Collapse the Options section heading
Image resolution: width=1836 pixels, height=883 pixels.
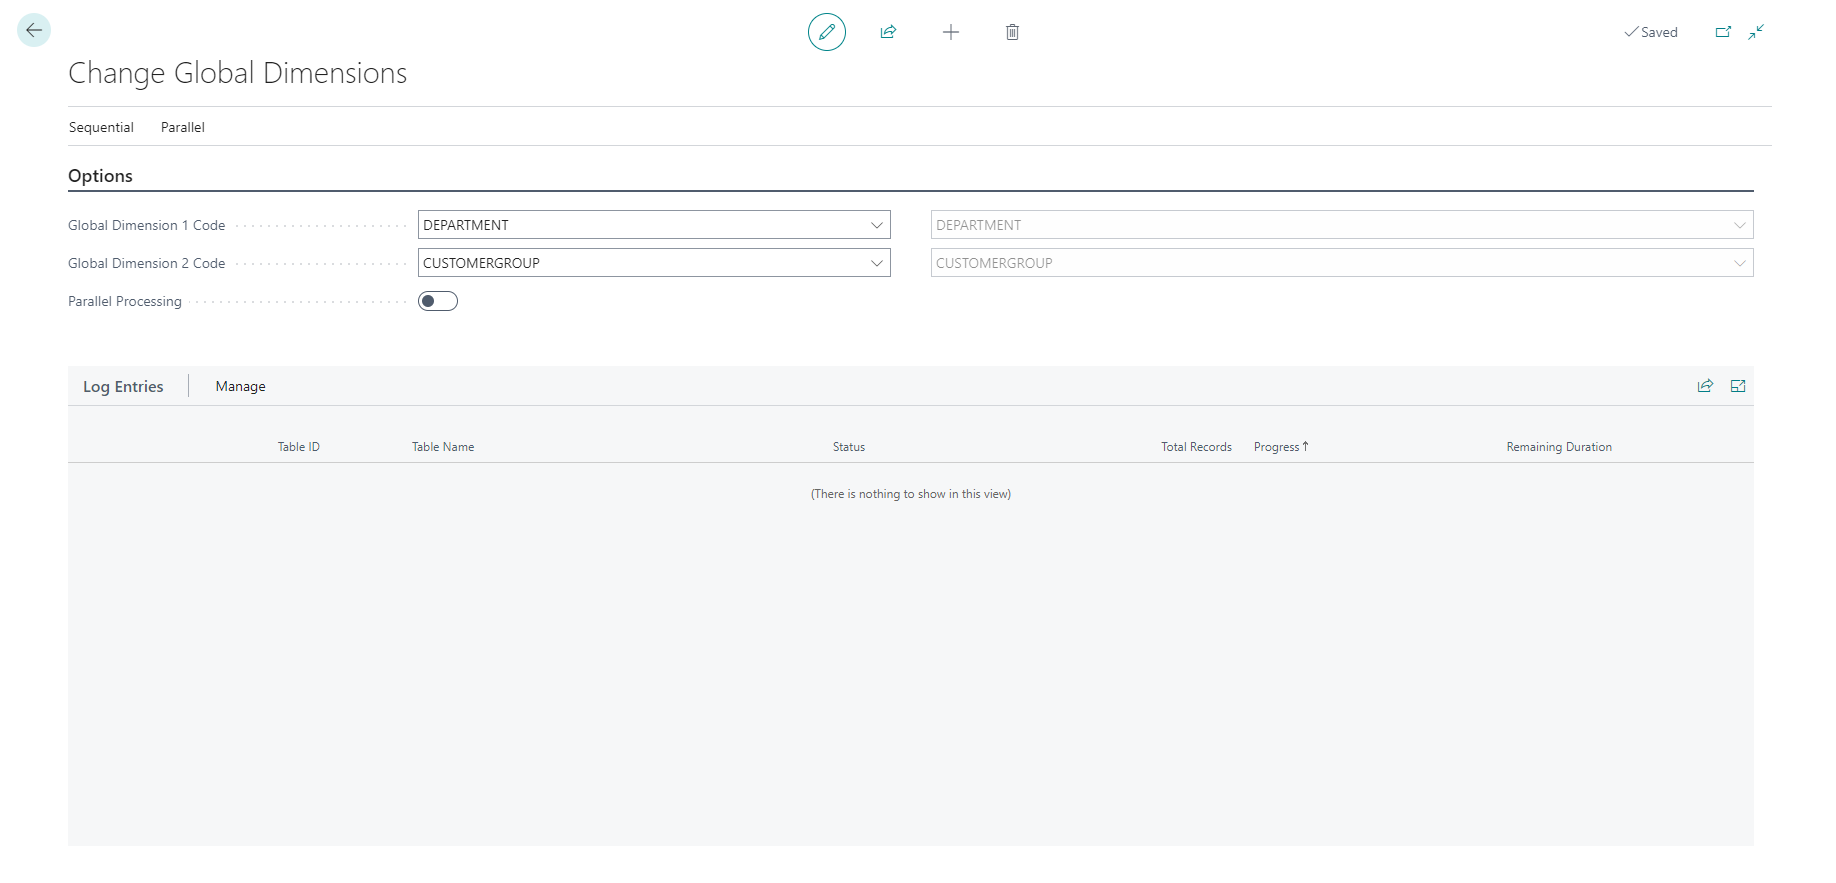coord(100,176)
